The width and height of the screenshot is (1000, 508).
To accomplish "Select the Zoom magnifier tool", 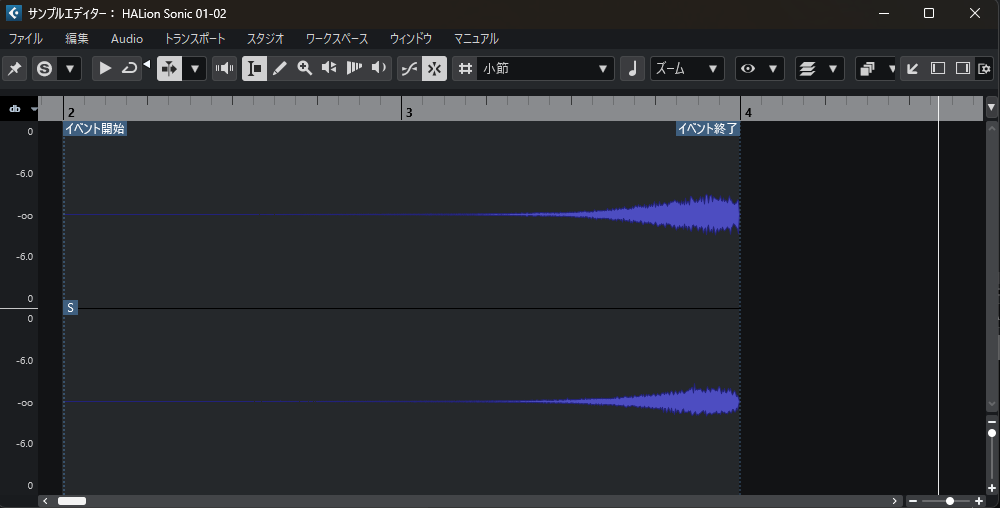I will (304, 68).
